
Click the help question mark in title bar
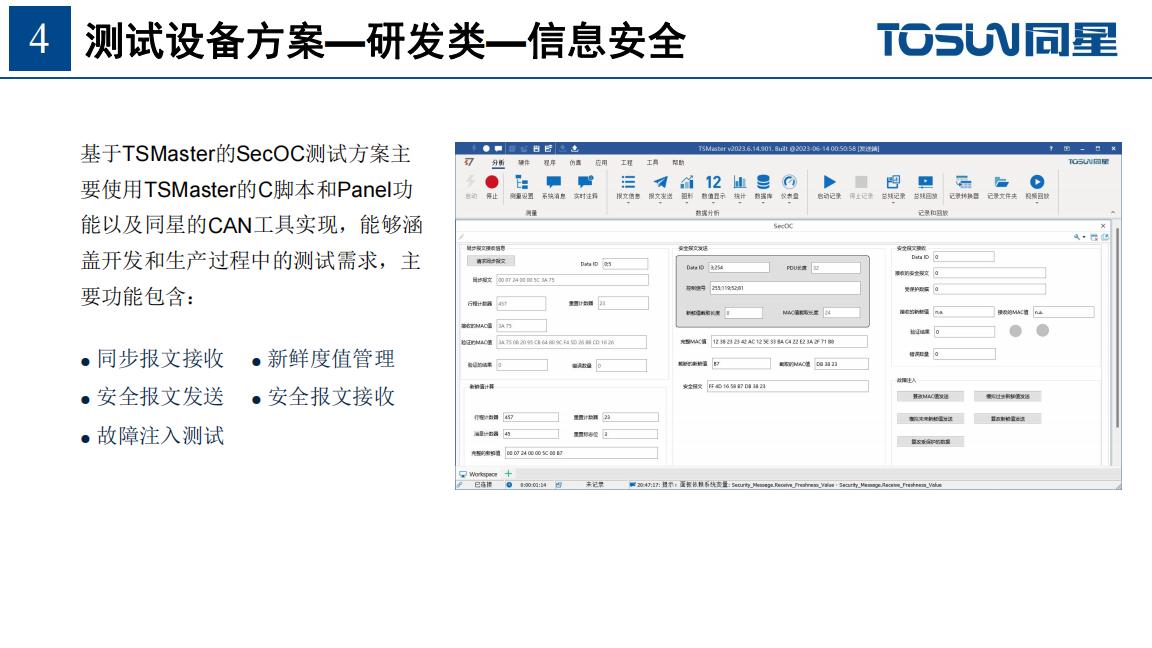pos(1051,148)
